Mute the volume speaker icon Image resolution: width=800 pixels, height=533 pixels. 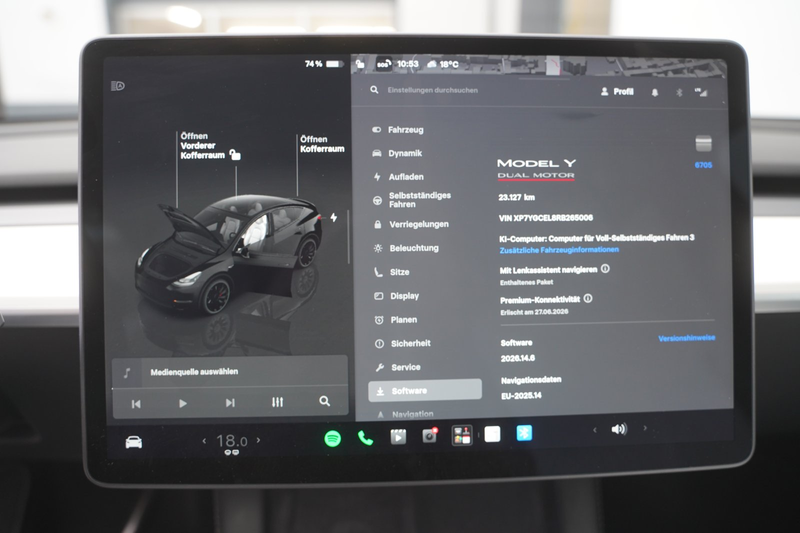(619, 429)
